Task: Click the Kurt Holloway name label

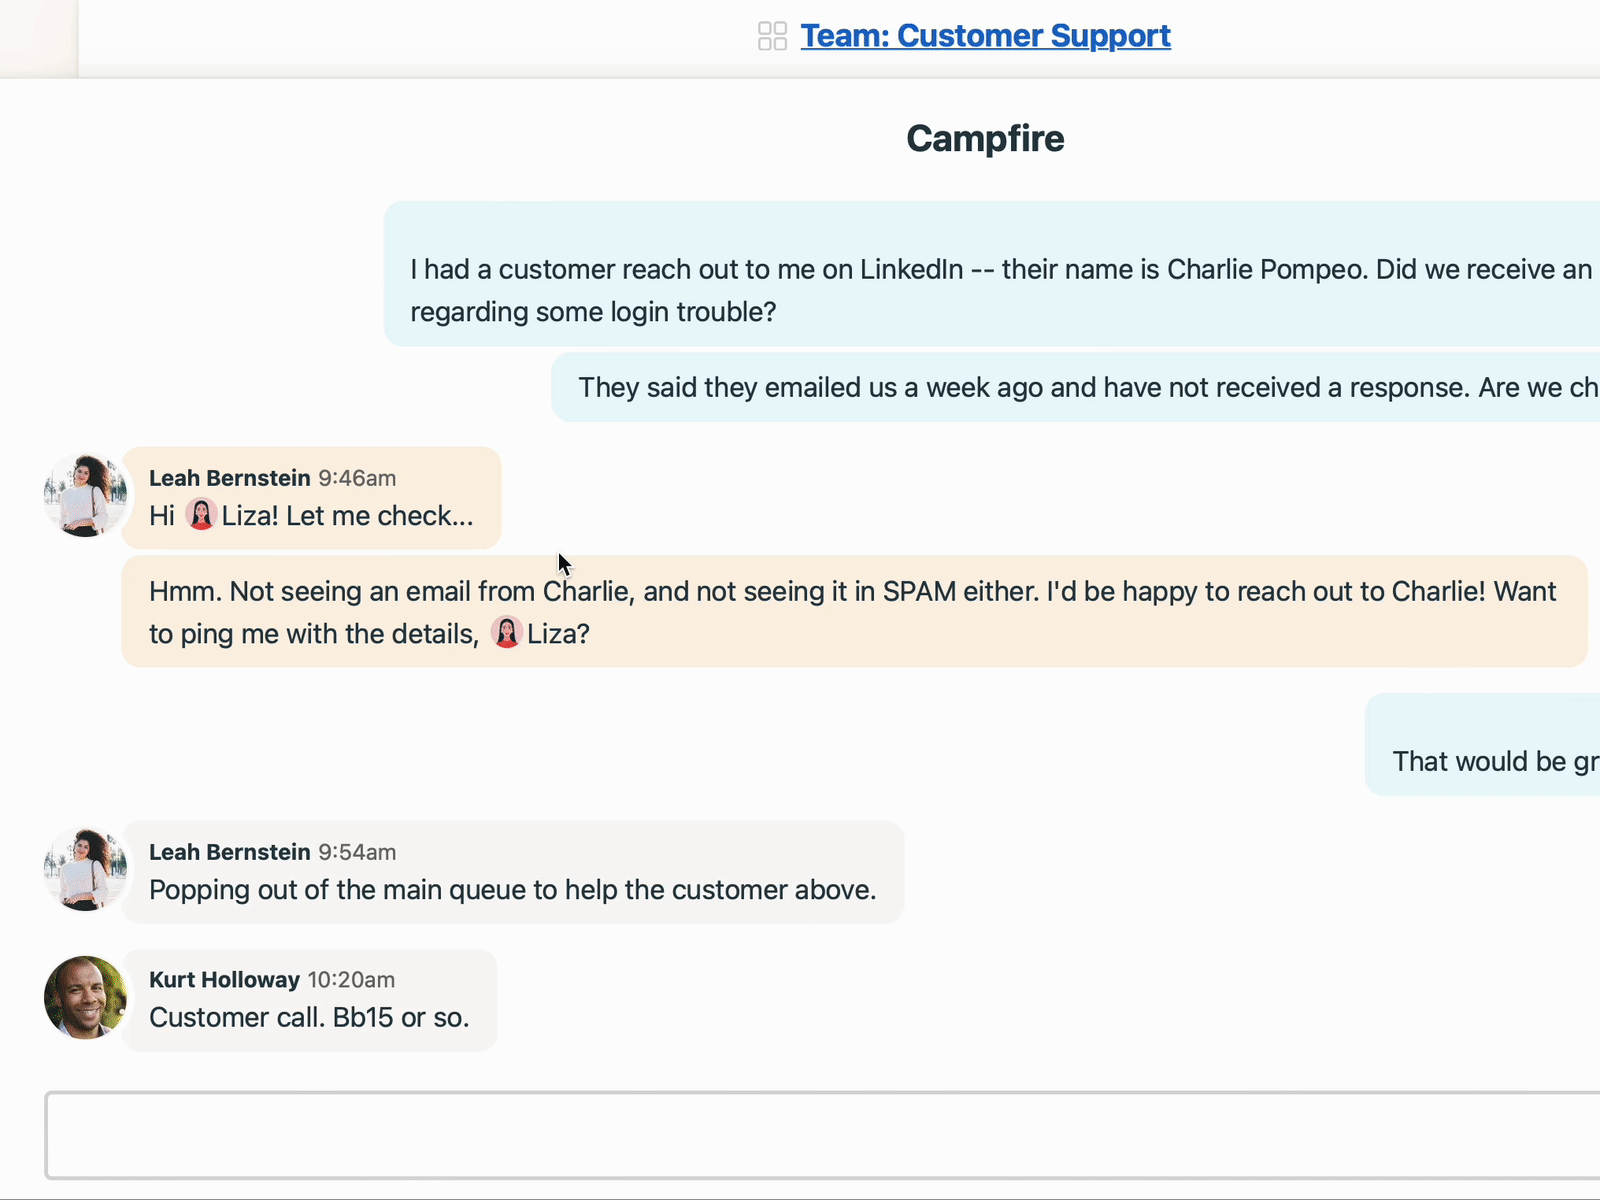Action: [224, 979]
